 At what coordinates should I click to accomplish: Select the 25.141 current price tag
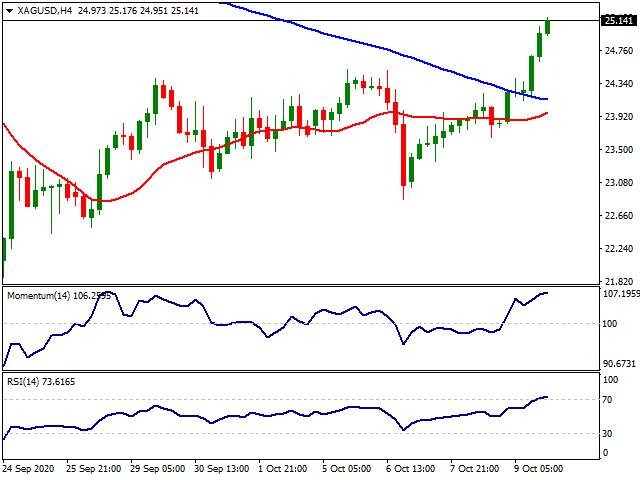[619, 20]
